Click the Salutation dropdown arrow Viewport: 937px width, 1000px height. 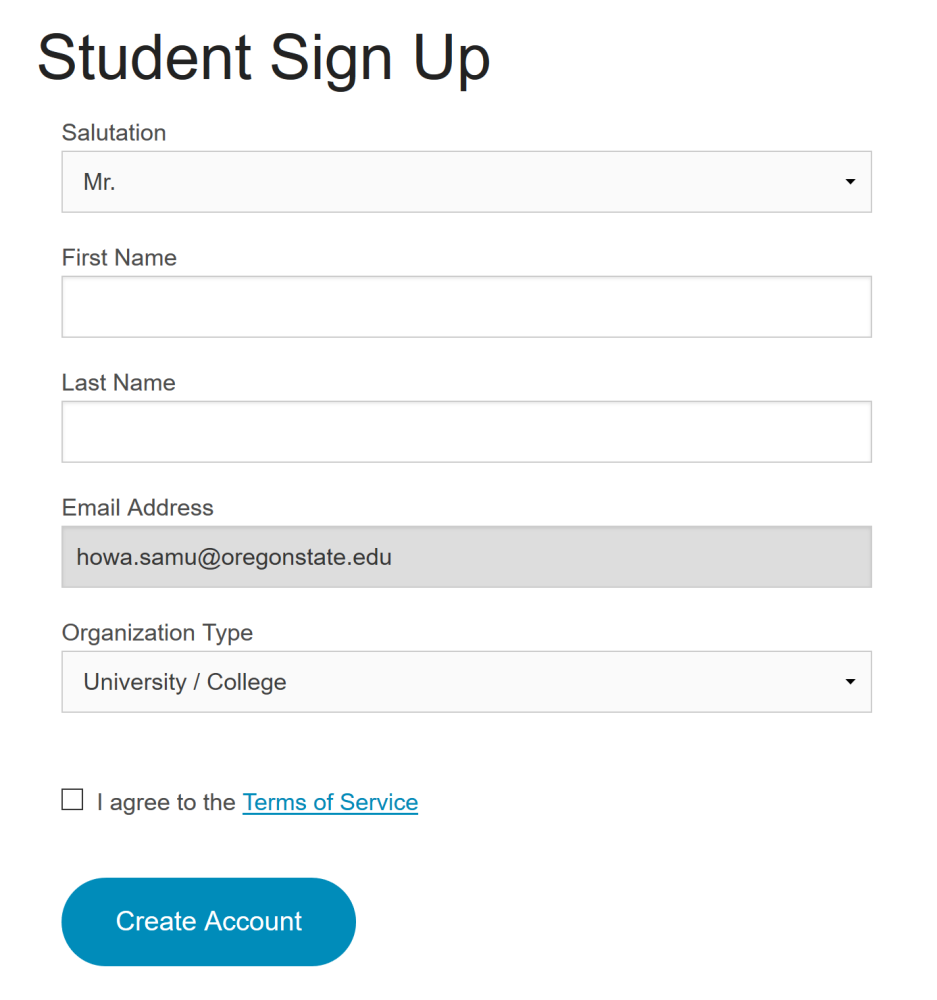pos(850,182)
